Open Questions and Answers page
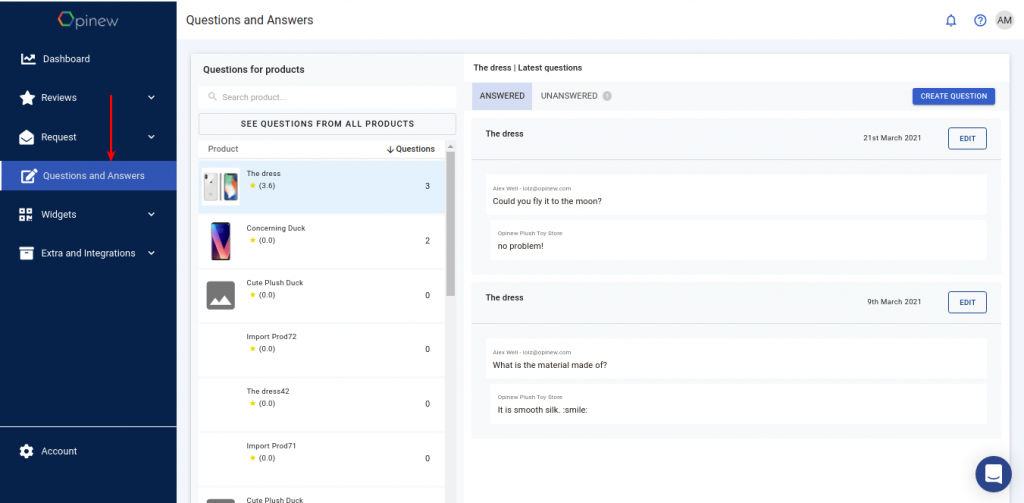1024x503 pixels. coord(88,176)
